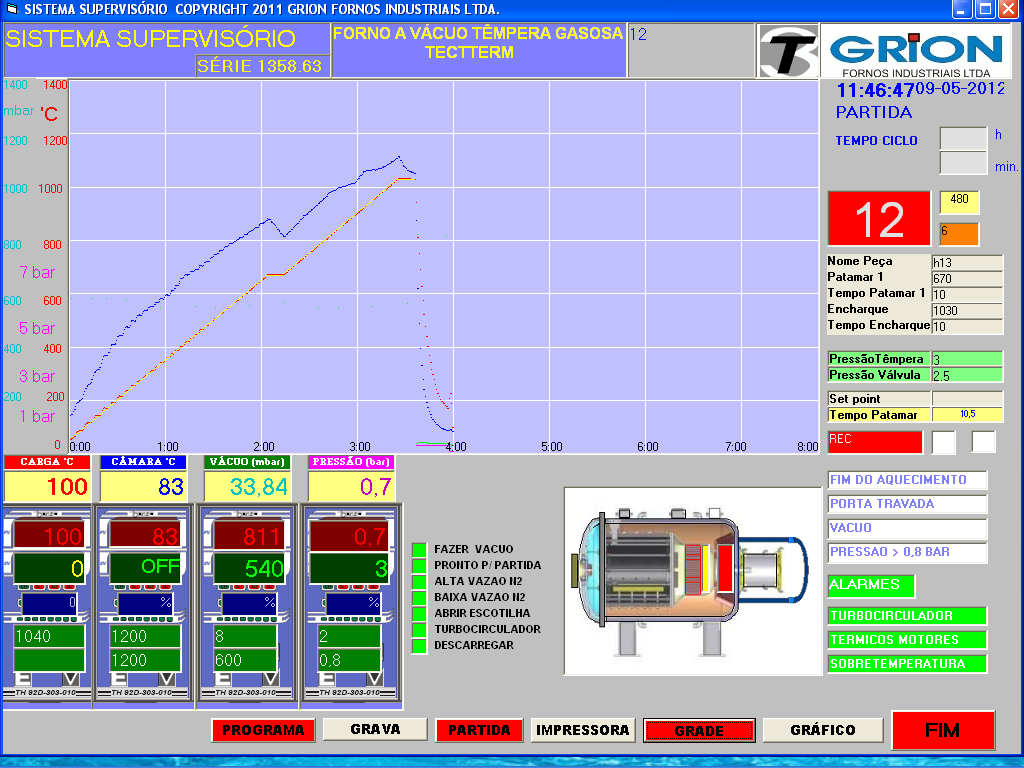Viewport: 1024px width, 768px height.
Task: Click the E button on the Carga controller
Action: (x=25, y=679)
